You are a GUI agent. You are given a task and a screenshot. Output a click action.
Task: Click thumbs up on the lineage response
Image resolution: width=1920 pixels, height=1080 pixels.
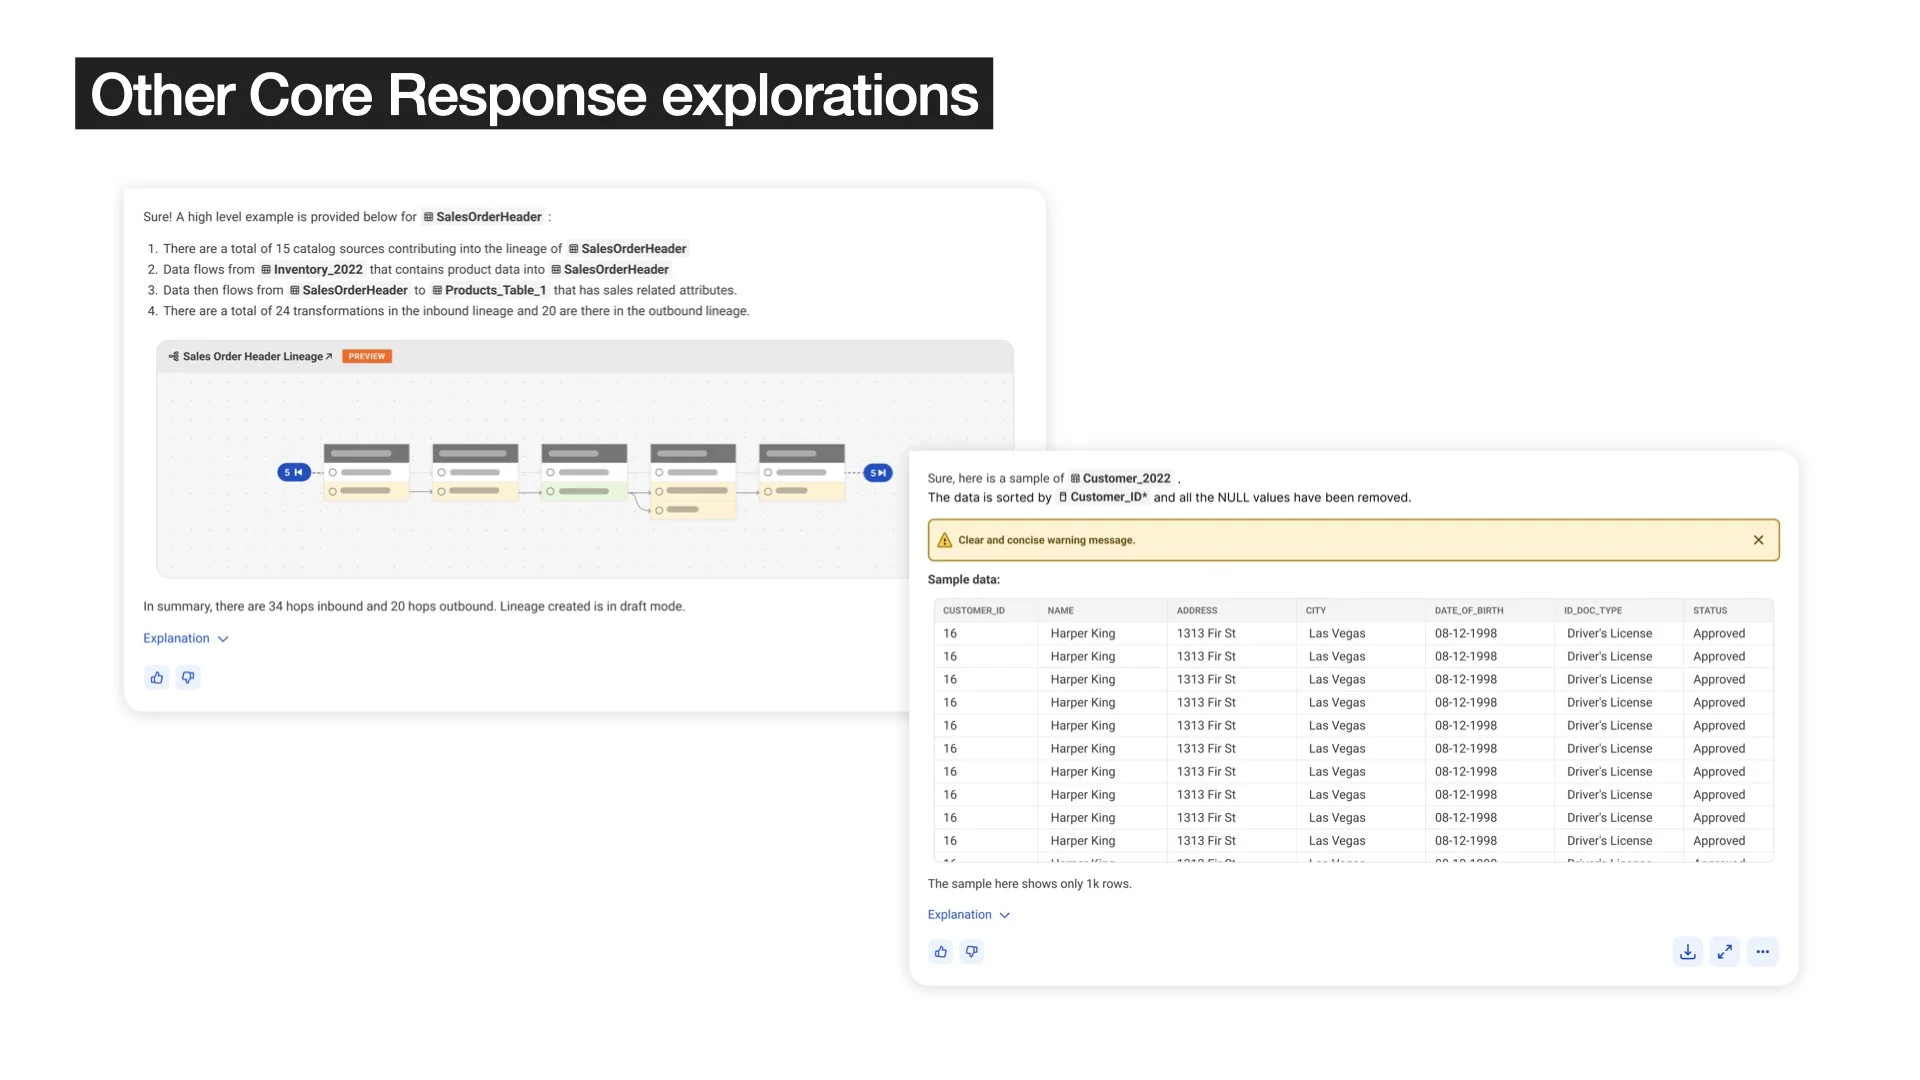[x=157, y=678]
